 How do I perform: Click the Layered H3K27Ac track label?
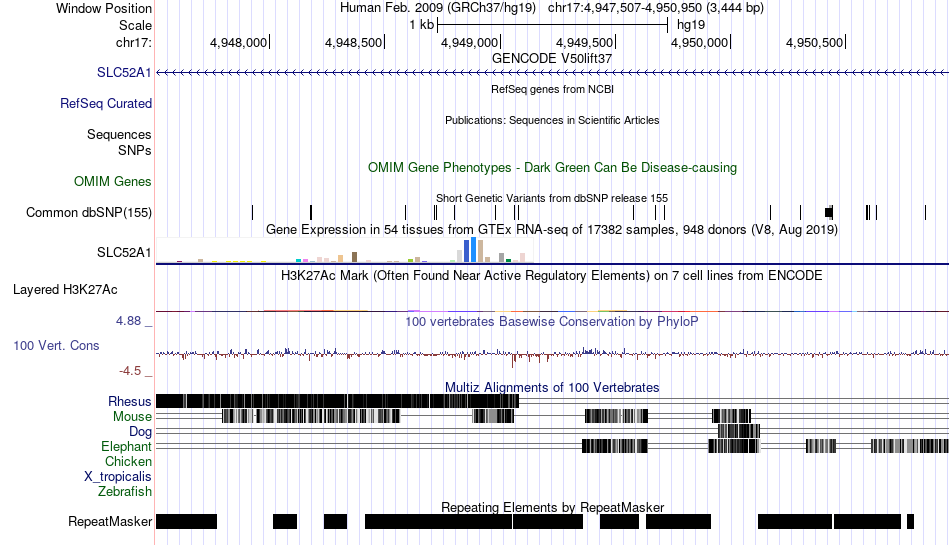coord(65,289)
